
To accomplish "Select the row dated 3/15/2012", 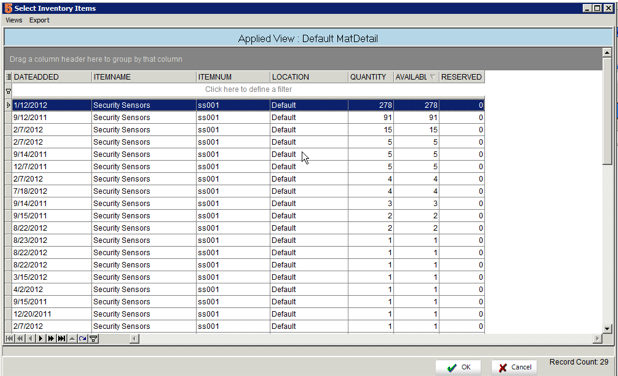I will pyautogui.click(x=248, y=277).
